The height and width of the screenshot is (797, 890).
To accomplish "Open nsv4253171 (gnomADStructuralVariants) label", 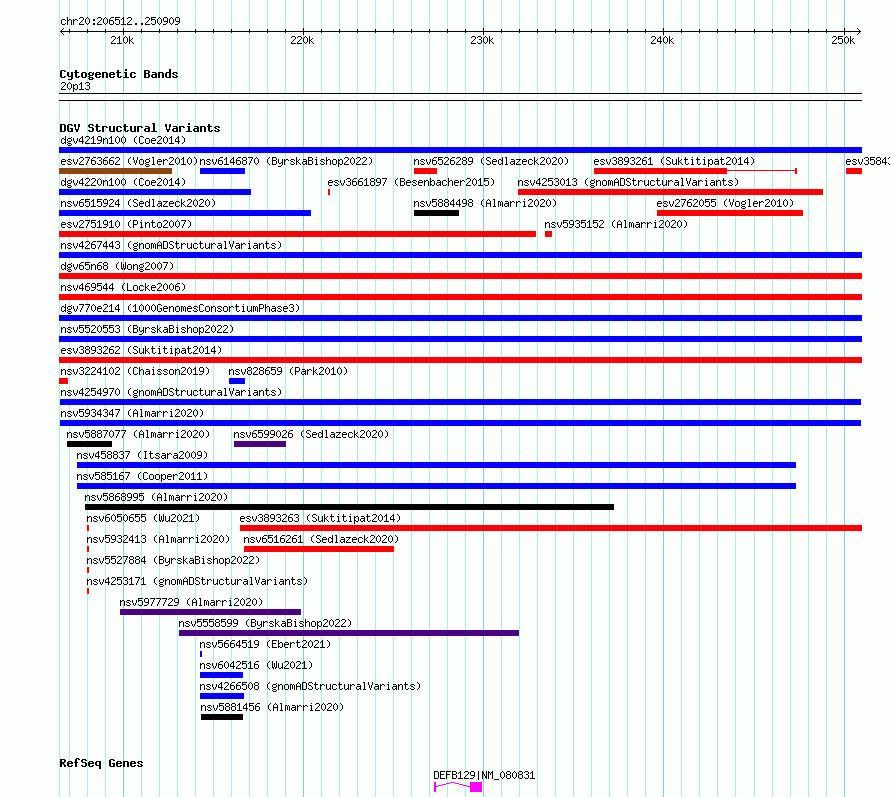I will (x=197, y=581).
